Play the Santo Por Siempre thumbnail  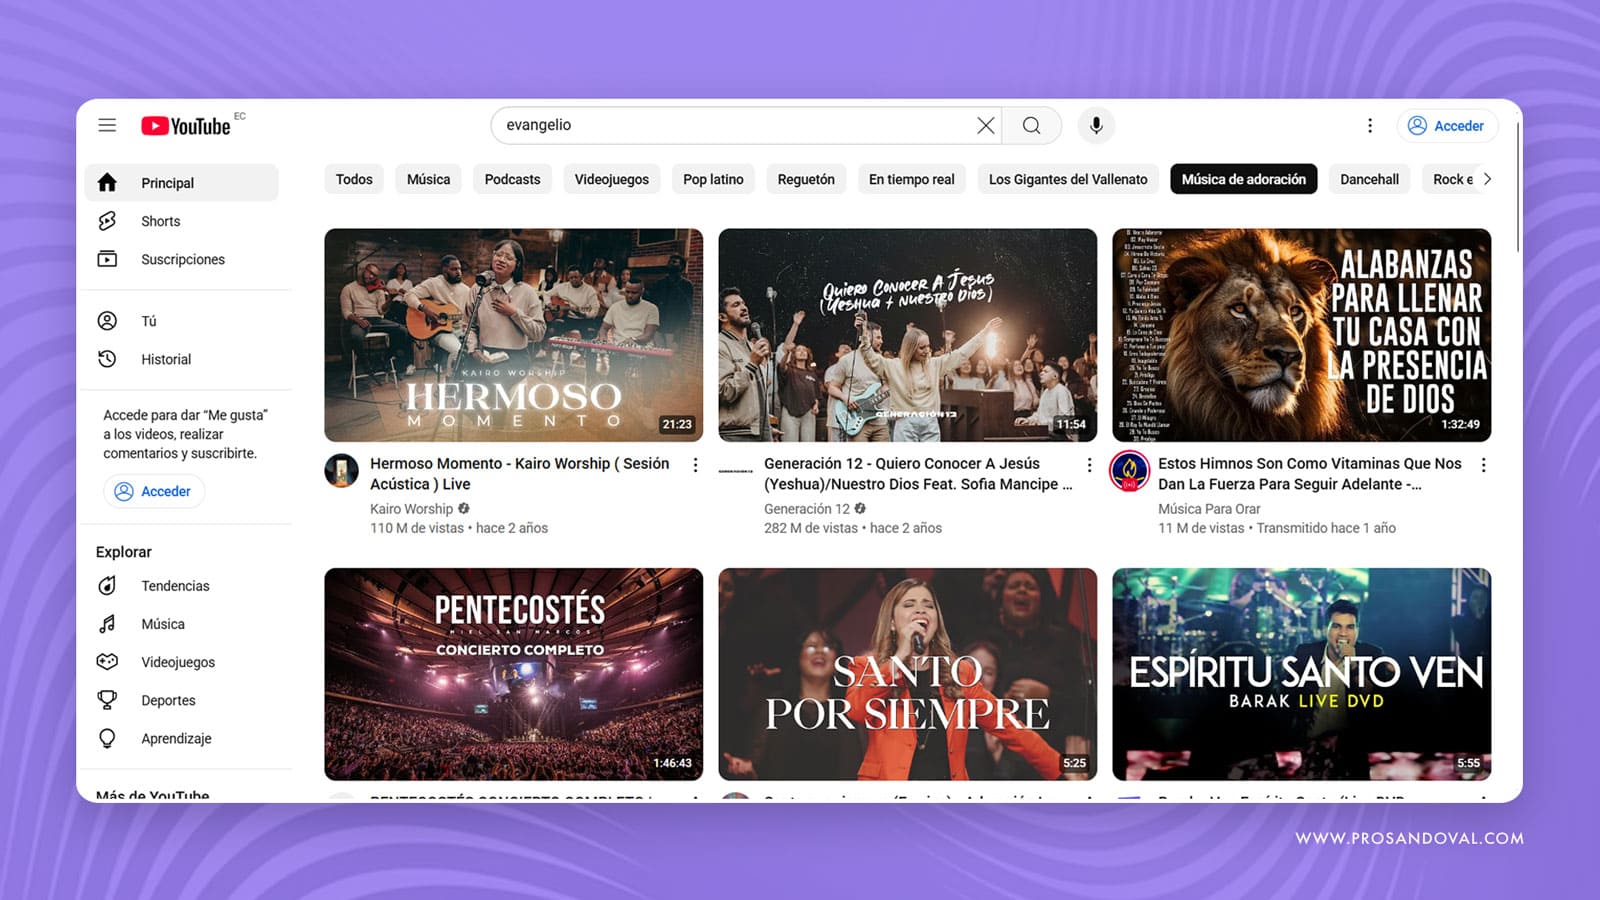908,674
